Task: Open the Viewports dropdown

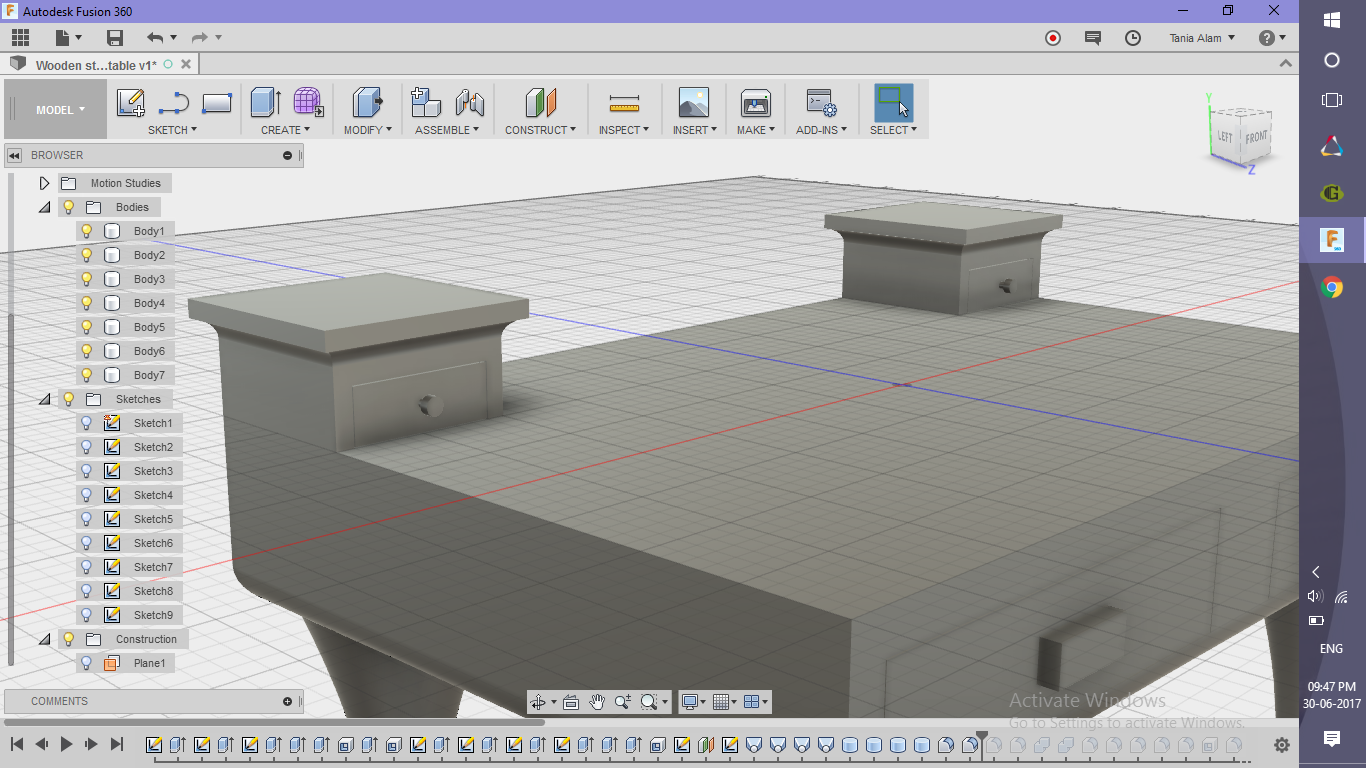Action: 756,702
